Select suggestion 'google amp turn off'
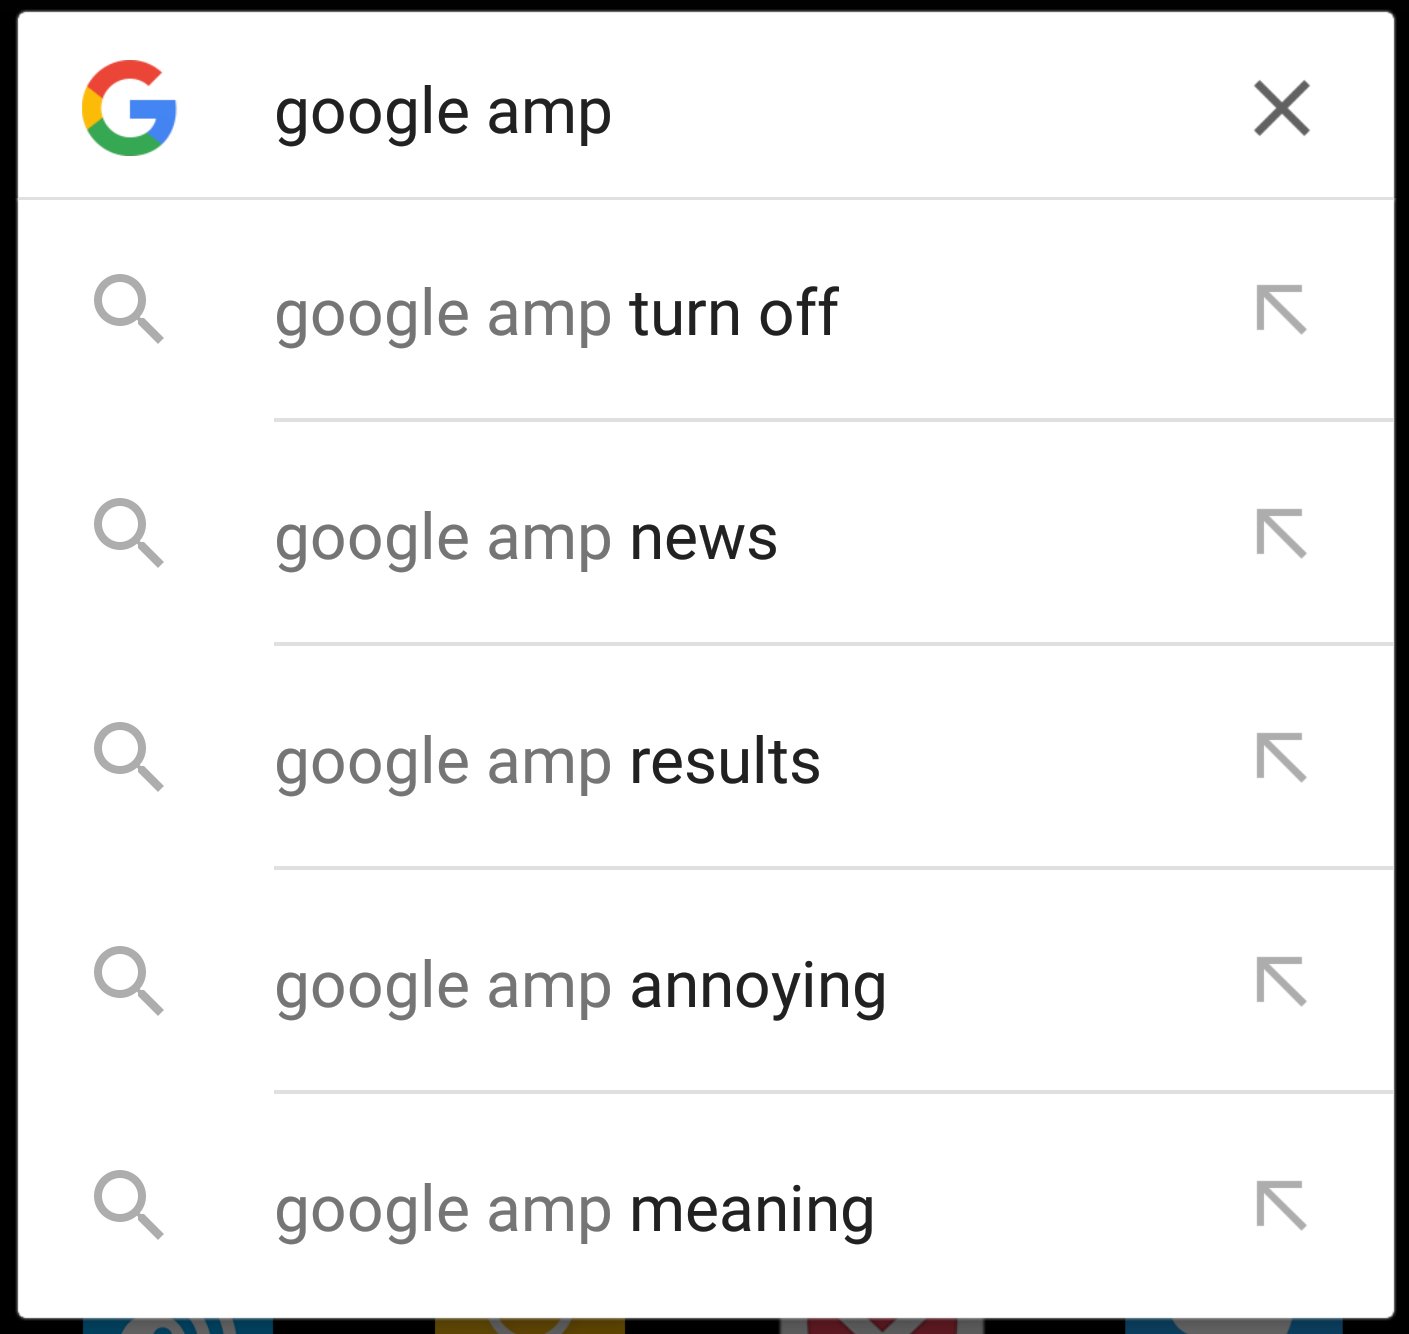Image resolution: width=1409 pixels, height=1334 pixels. point(705,311)
